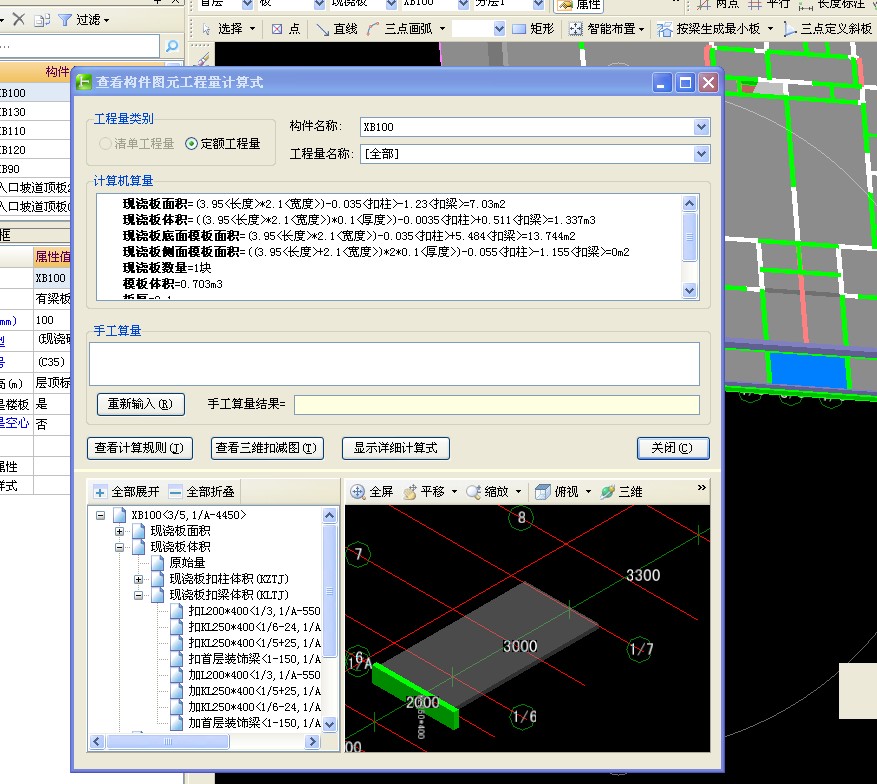877x784 pixels.
Task: Open the 平移 dropdown arrow
Action: (x=454, y=492)
